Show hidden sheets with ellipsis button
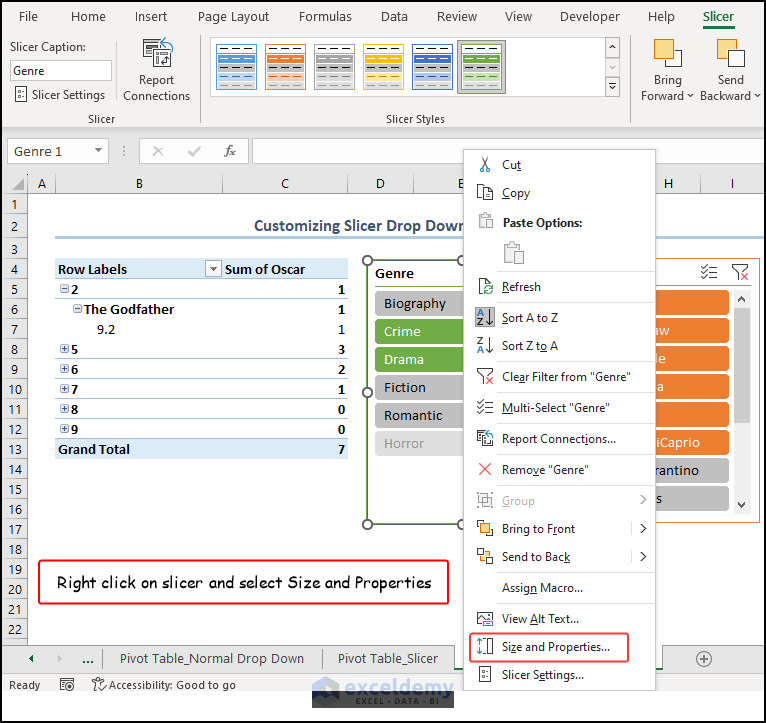 [x=87, y=659]
